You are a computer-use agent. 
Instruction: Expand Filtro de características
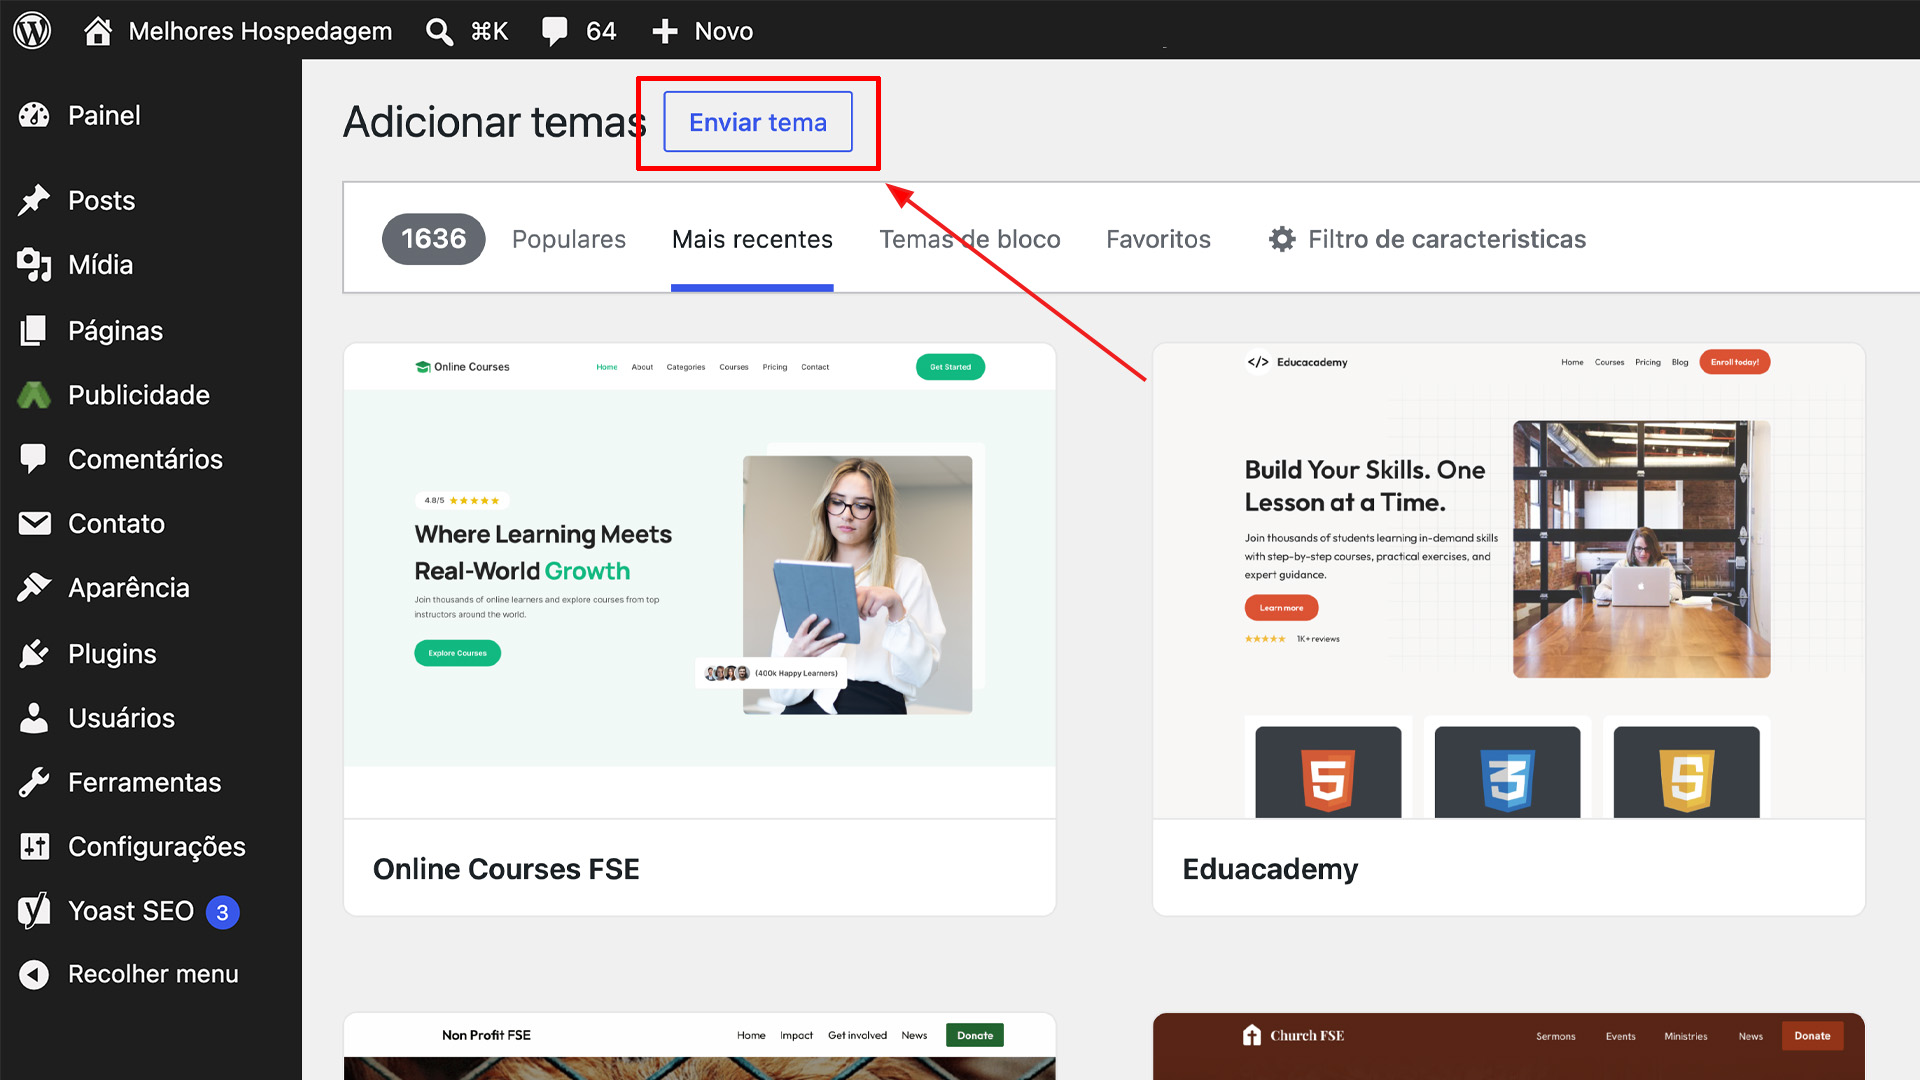1427,239
